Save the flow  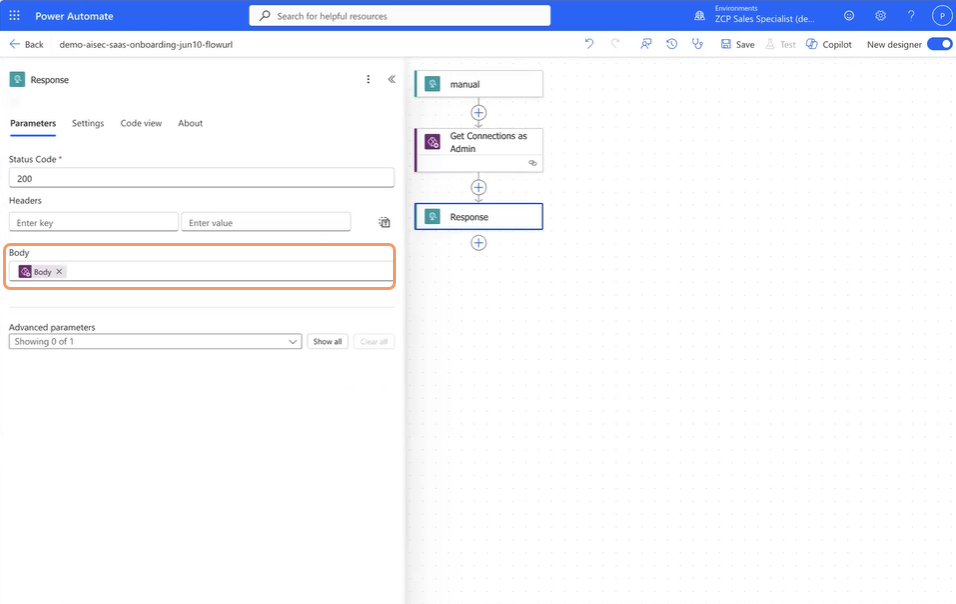(x=738, y=44)
